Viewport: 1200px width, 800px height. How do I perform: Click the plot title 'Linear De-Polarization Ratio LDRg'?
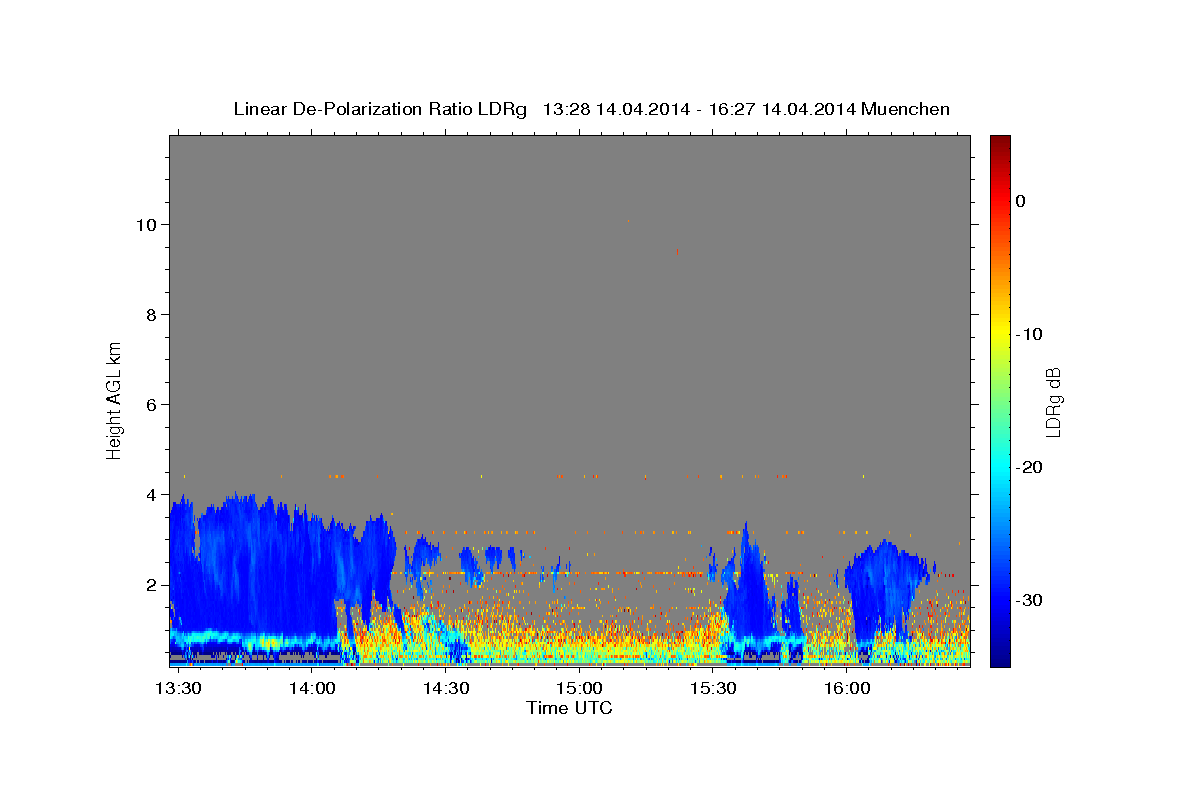(379, 109)
